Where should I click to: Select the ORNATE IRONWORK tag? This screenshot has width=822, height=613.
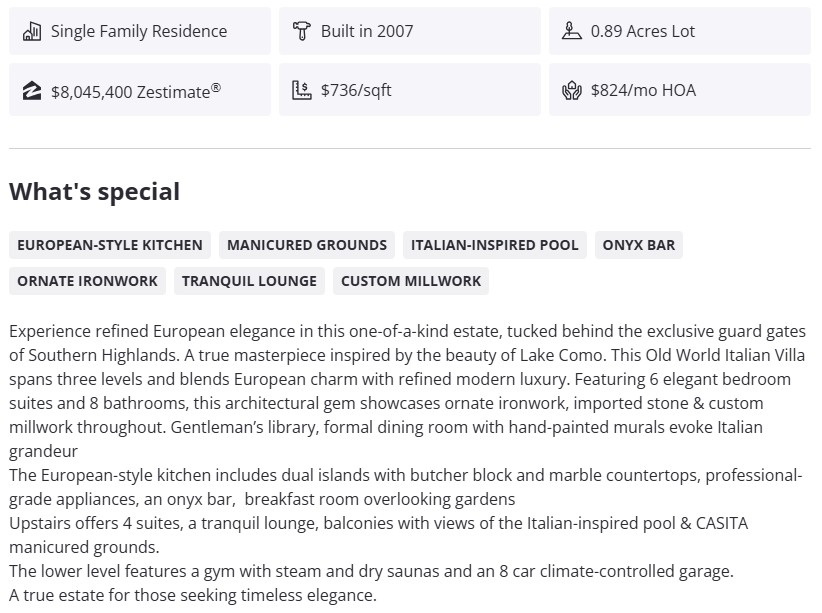[x=88, y=281]
